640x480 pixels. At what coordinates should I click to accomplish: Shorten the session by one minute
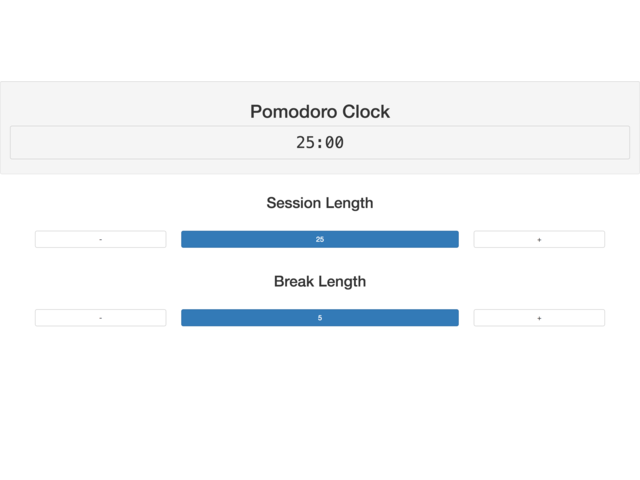tap(100, 239)
